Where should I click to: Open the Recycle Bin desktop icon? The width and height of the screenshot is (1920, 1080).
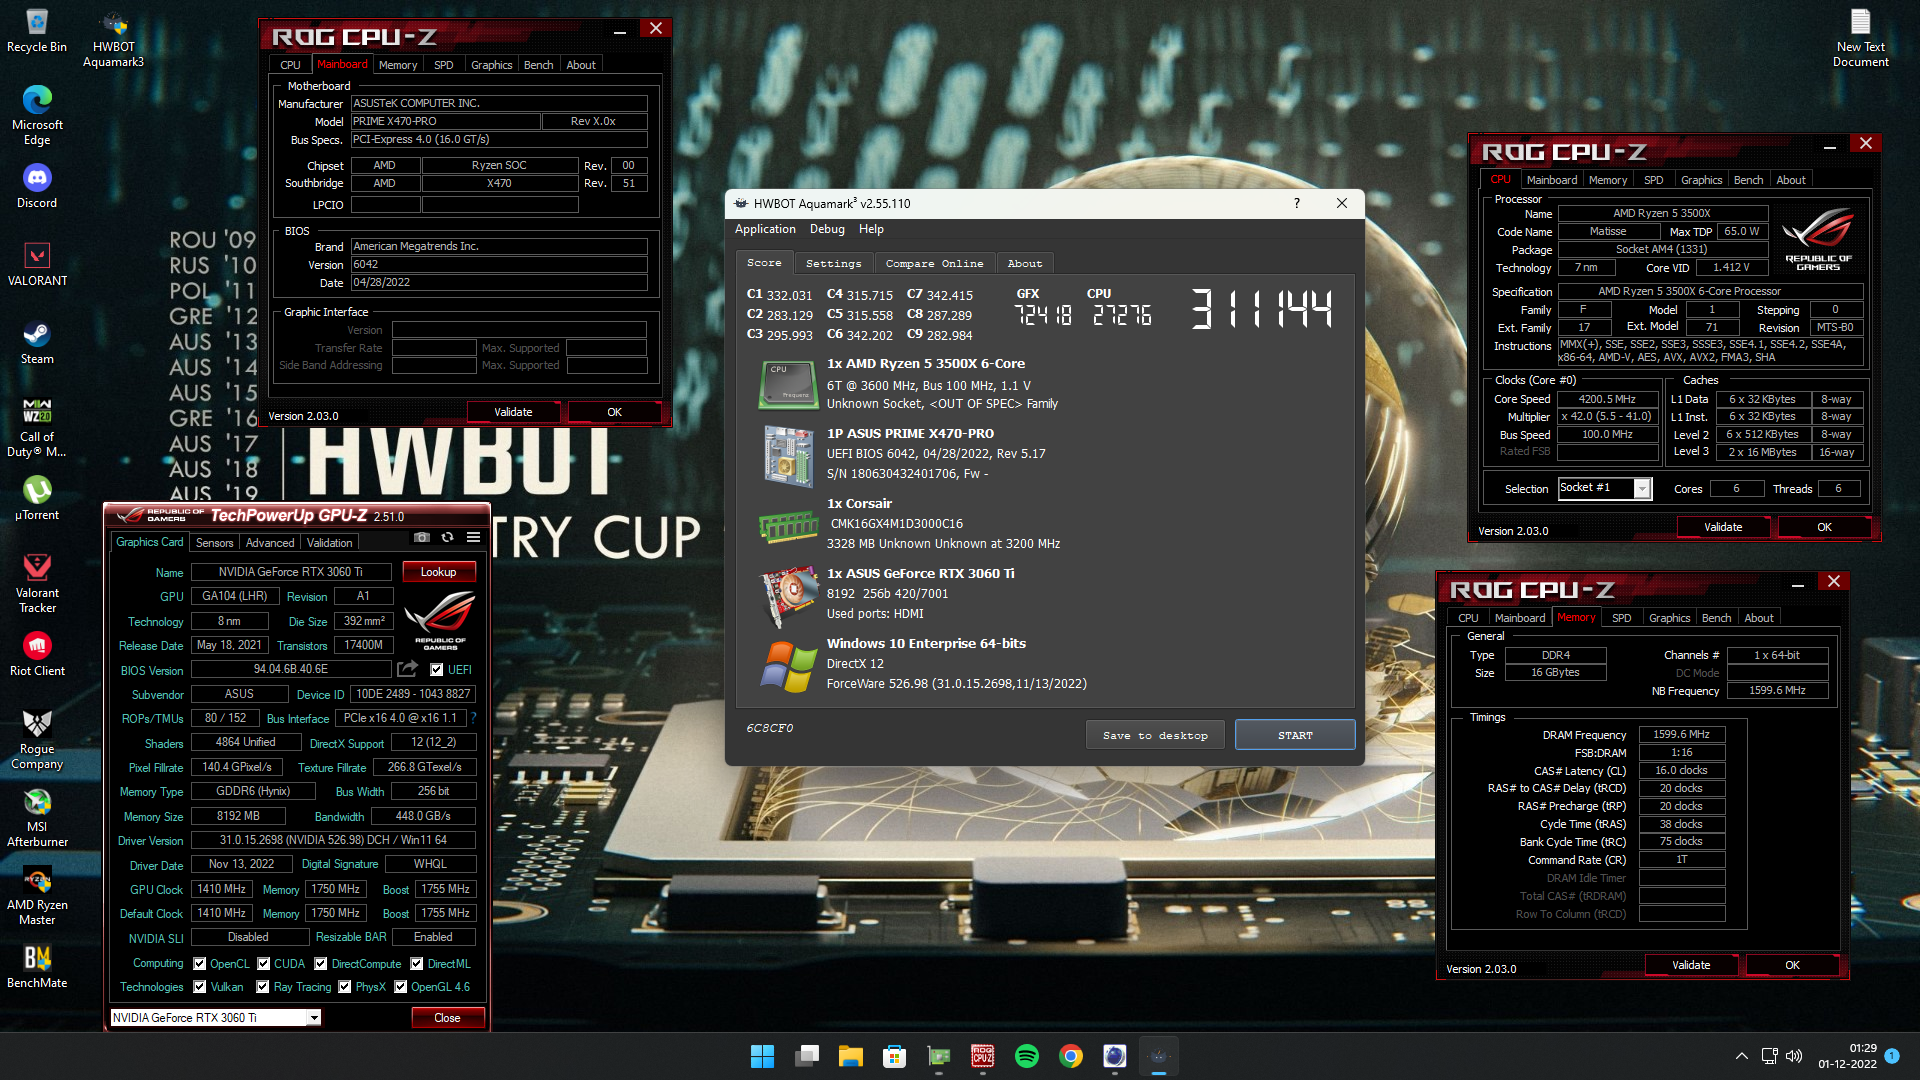[37, 31]
